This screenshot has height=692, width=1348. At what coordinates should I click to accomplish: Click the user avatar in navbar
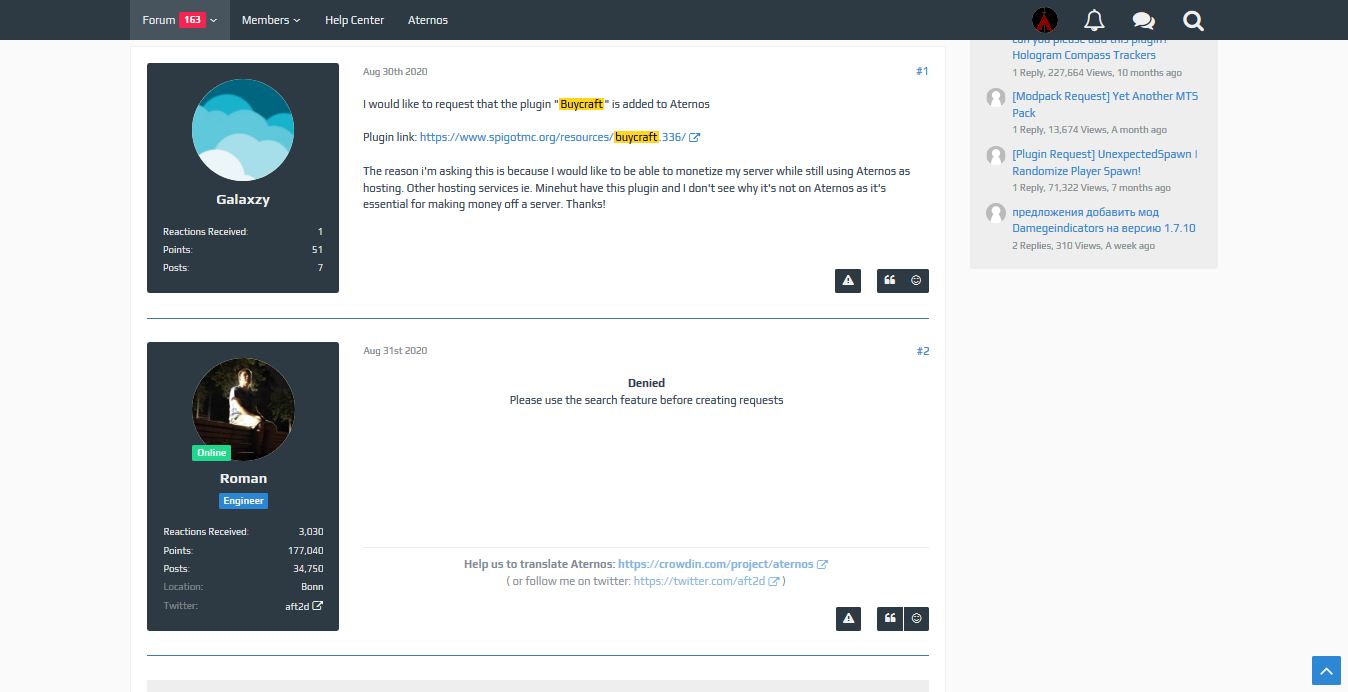[1045, 20]
